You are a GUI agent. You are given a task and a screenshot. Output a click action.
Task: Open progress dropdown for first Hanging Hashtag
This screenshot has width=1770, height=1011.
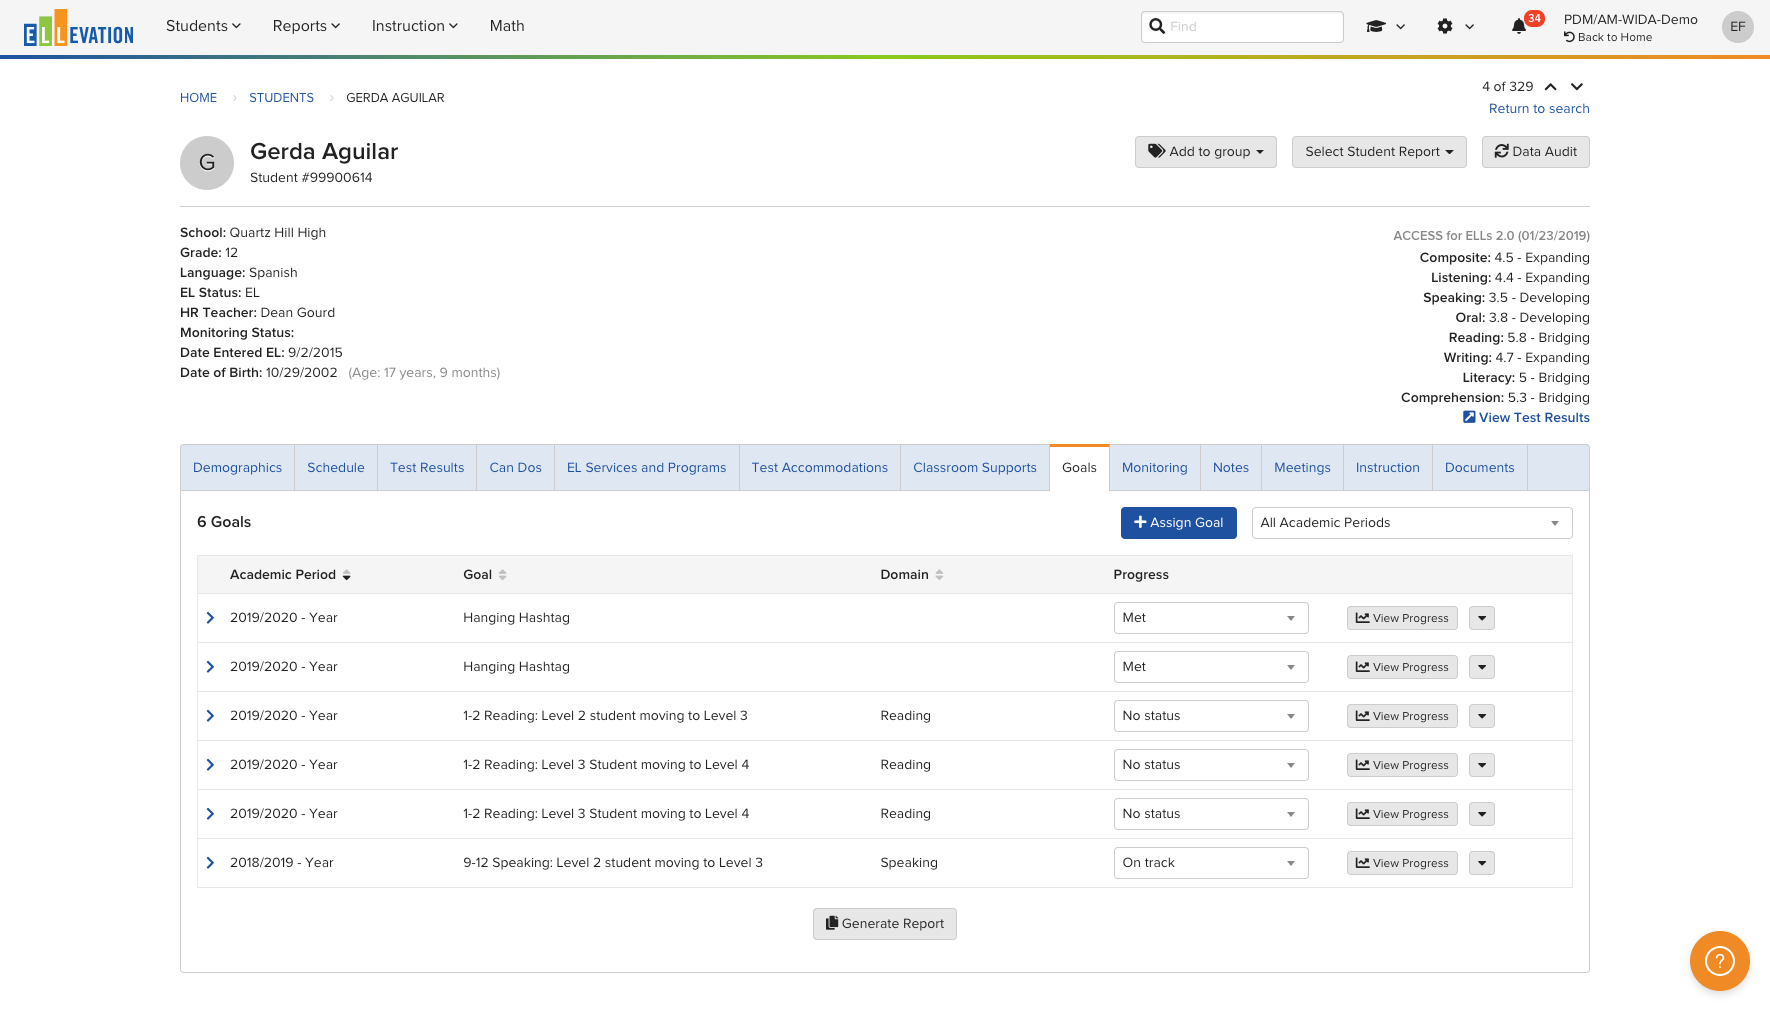1211,618
